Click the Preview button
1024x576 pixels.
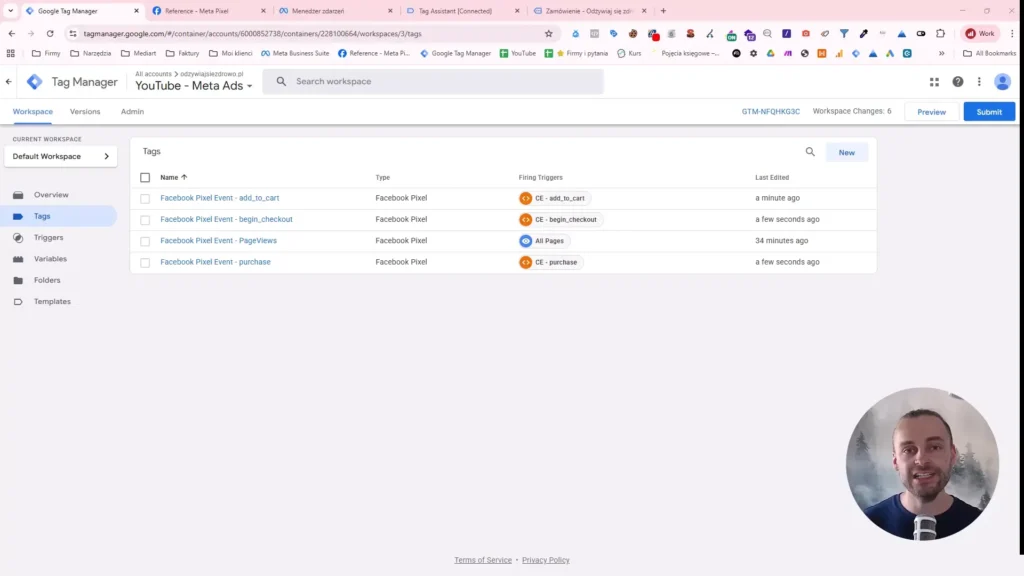931,112
